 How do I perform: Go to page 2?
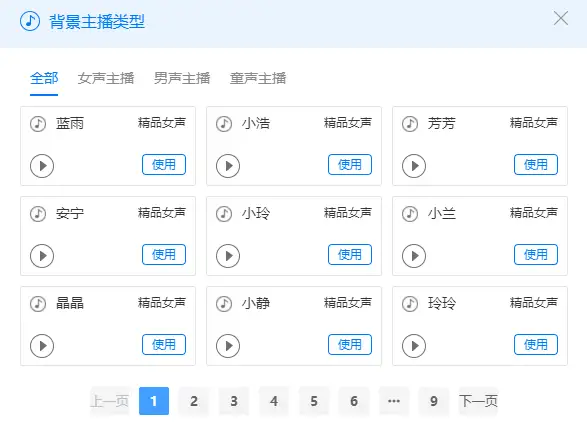coord(194,401)
